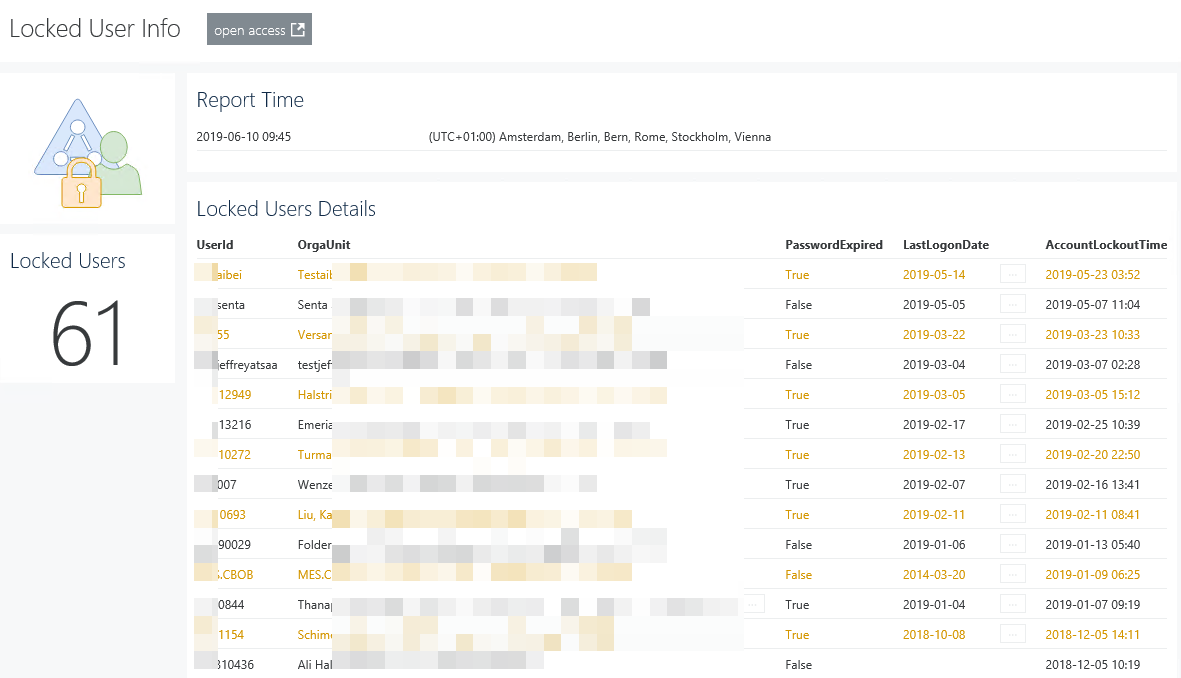
Task: Sort by the AccountLockoutTime column header
Action: pos(1106,244)
